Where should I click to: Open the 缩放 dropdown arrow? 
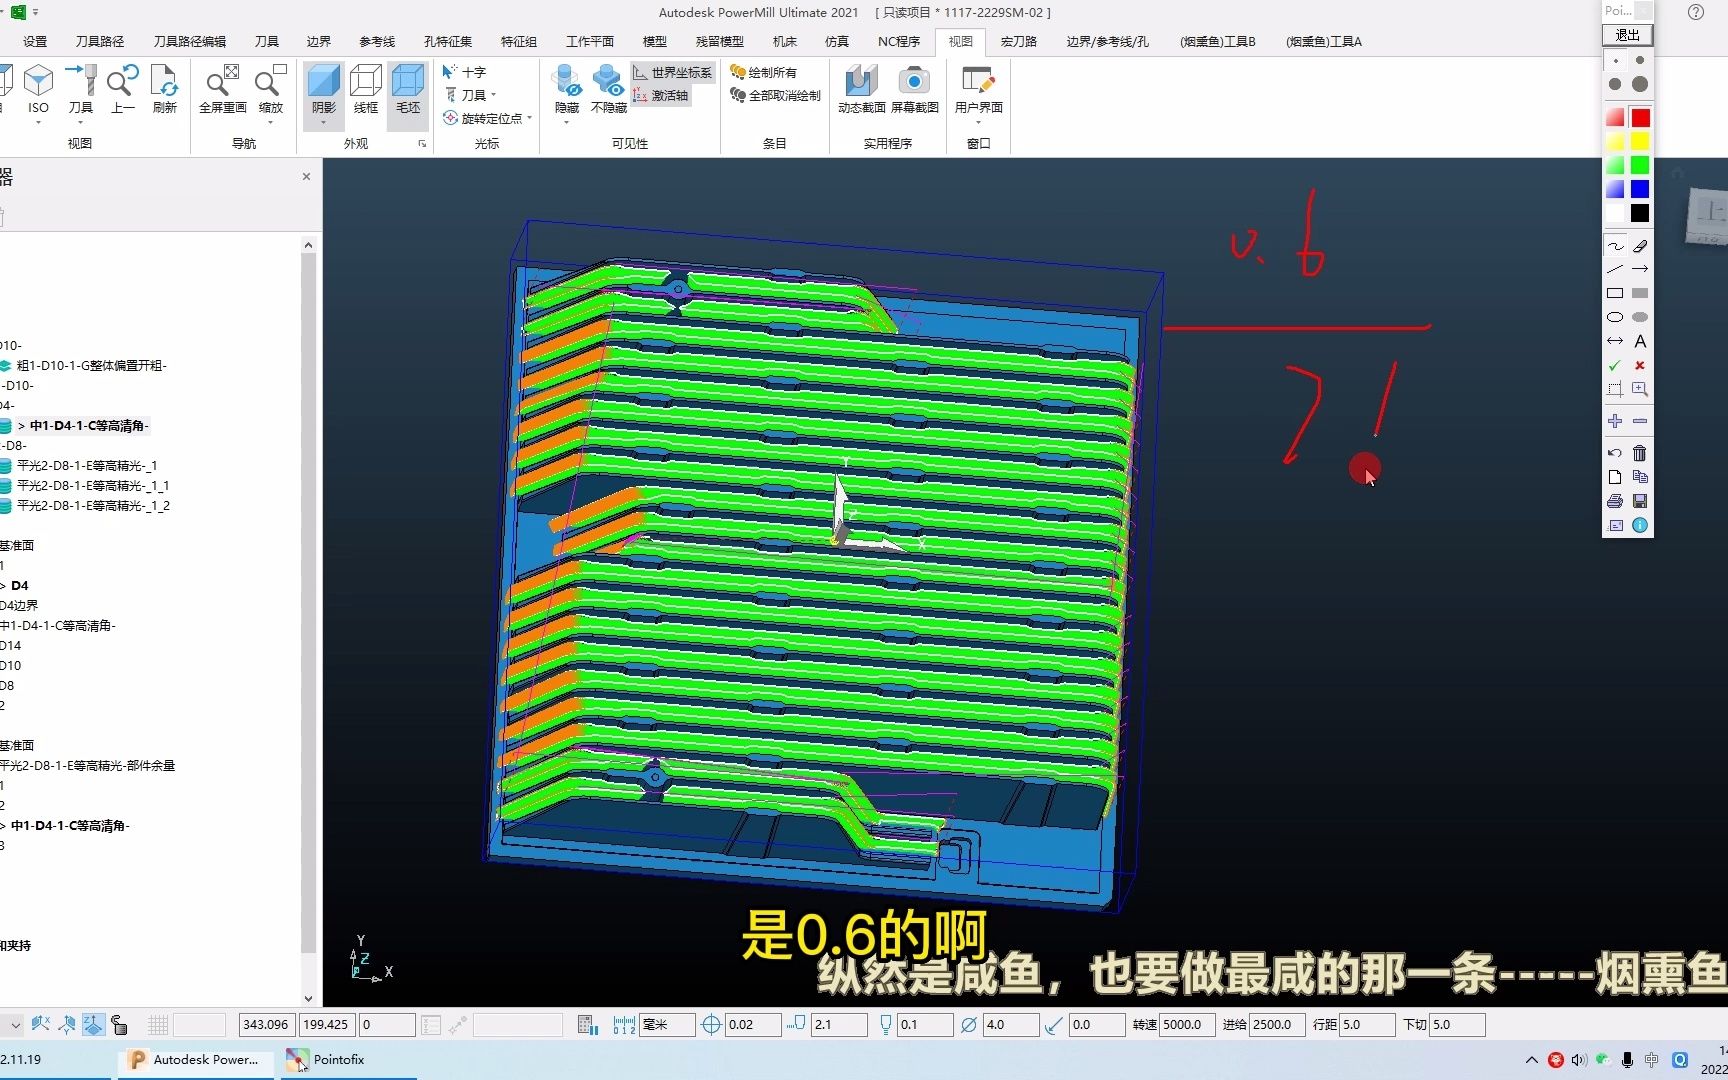point(270,123)
